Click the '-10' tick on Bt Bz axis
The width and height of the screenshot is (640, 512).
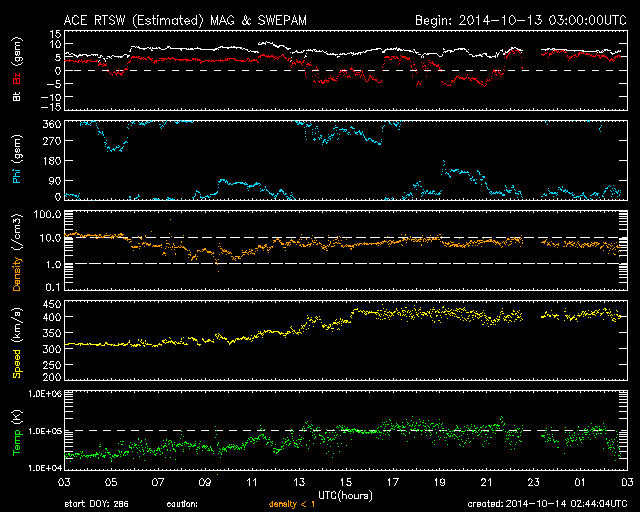(51, 97)
